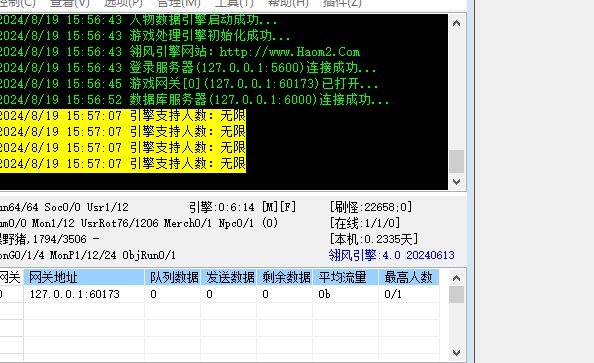Image resolution: width=594 pixels, height=363 pixels.
Task: Click the log panel scroll-down arrow
Action: [456, 182]
